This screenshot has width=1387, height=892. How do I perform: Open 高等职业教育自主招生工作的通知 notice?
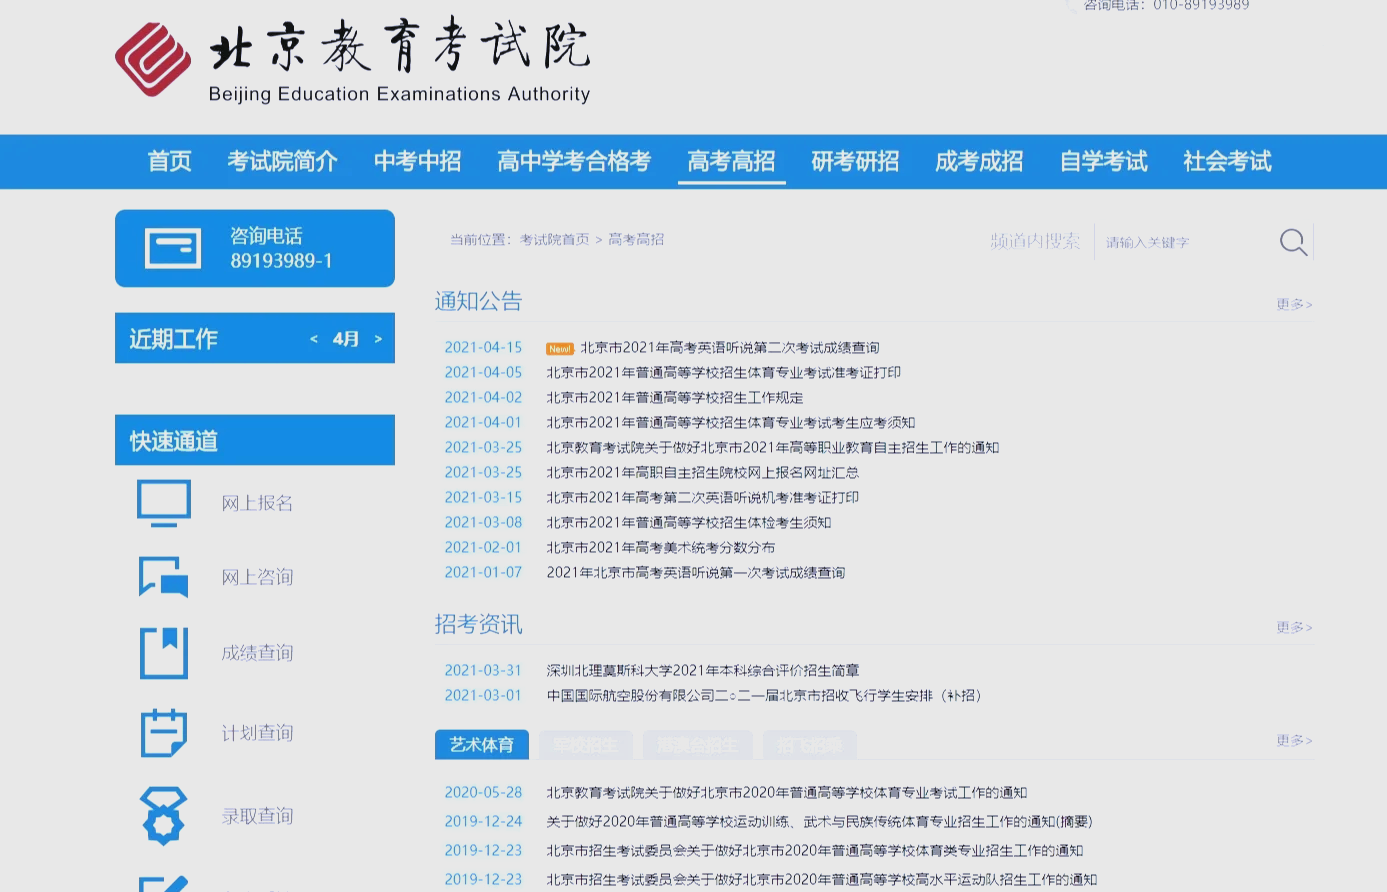pyautogui.click(x=772, y=448)
